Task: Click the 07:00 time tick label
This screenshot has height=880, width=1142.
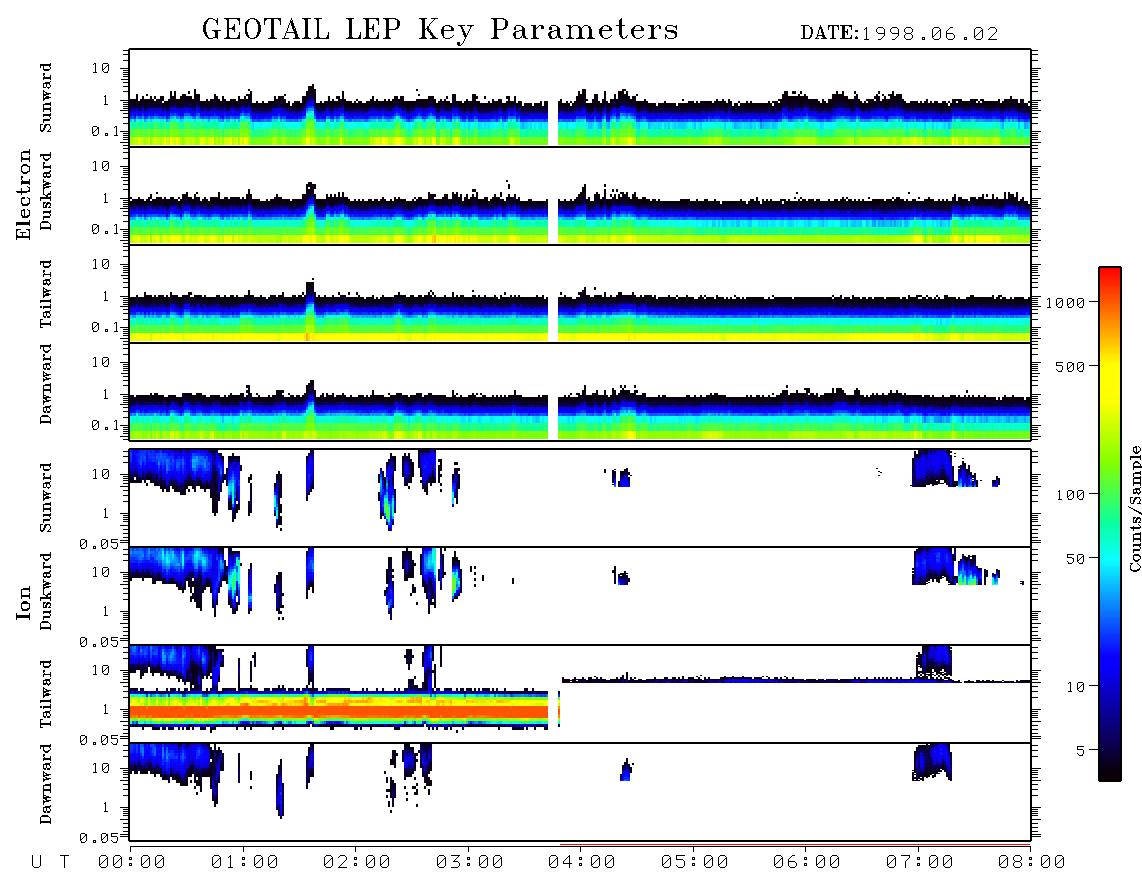Action: click(920, 862)
